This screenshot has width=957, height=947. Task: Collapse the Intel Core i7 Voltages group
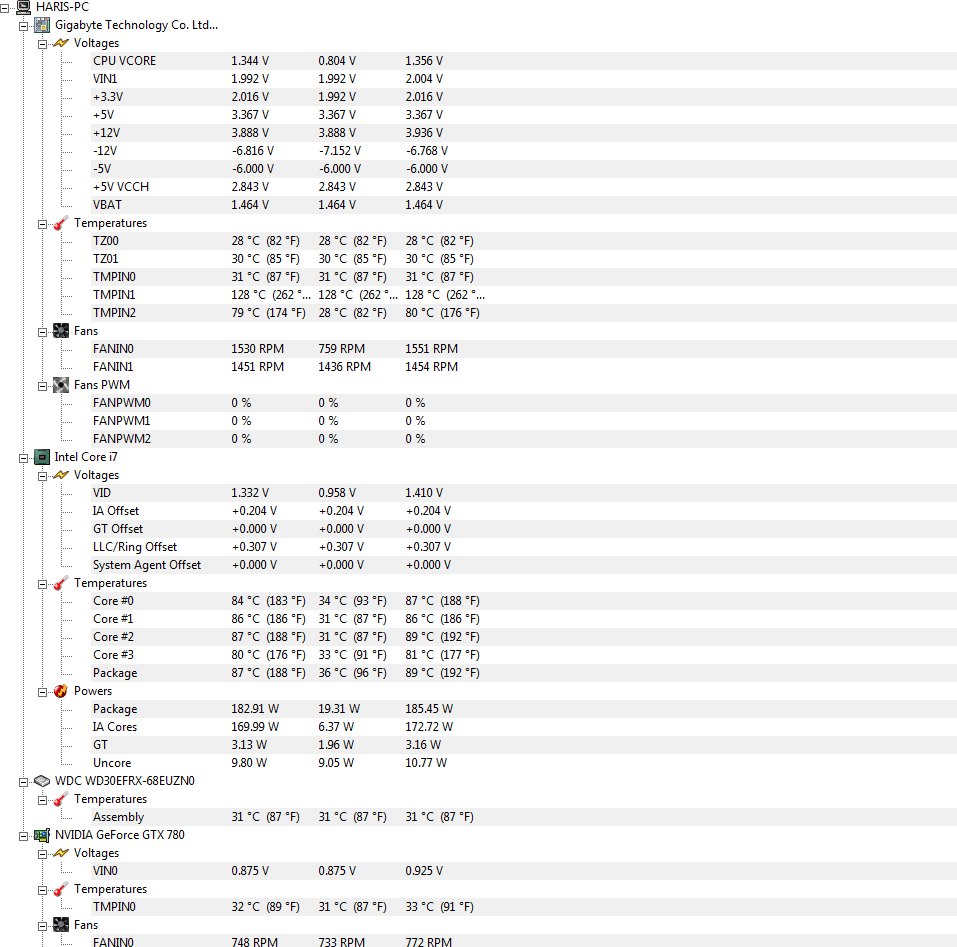(x=43, y=477)
